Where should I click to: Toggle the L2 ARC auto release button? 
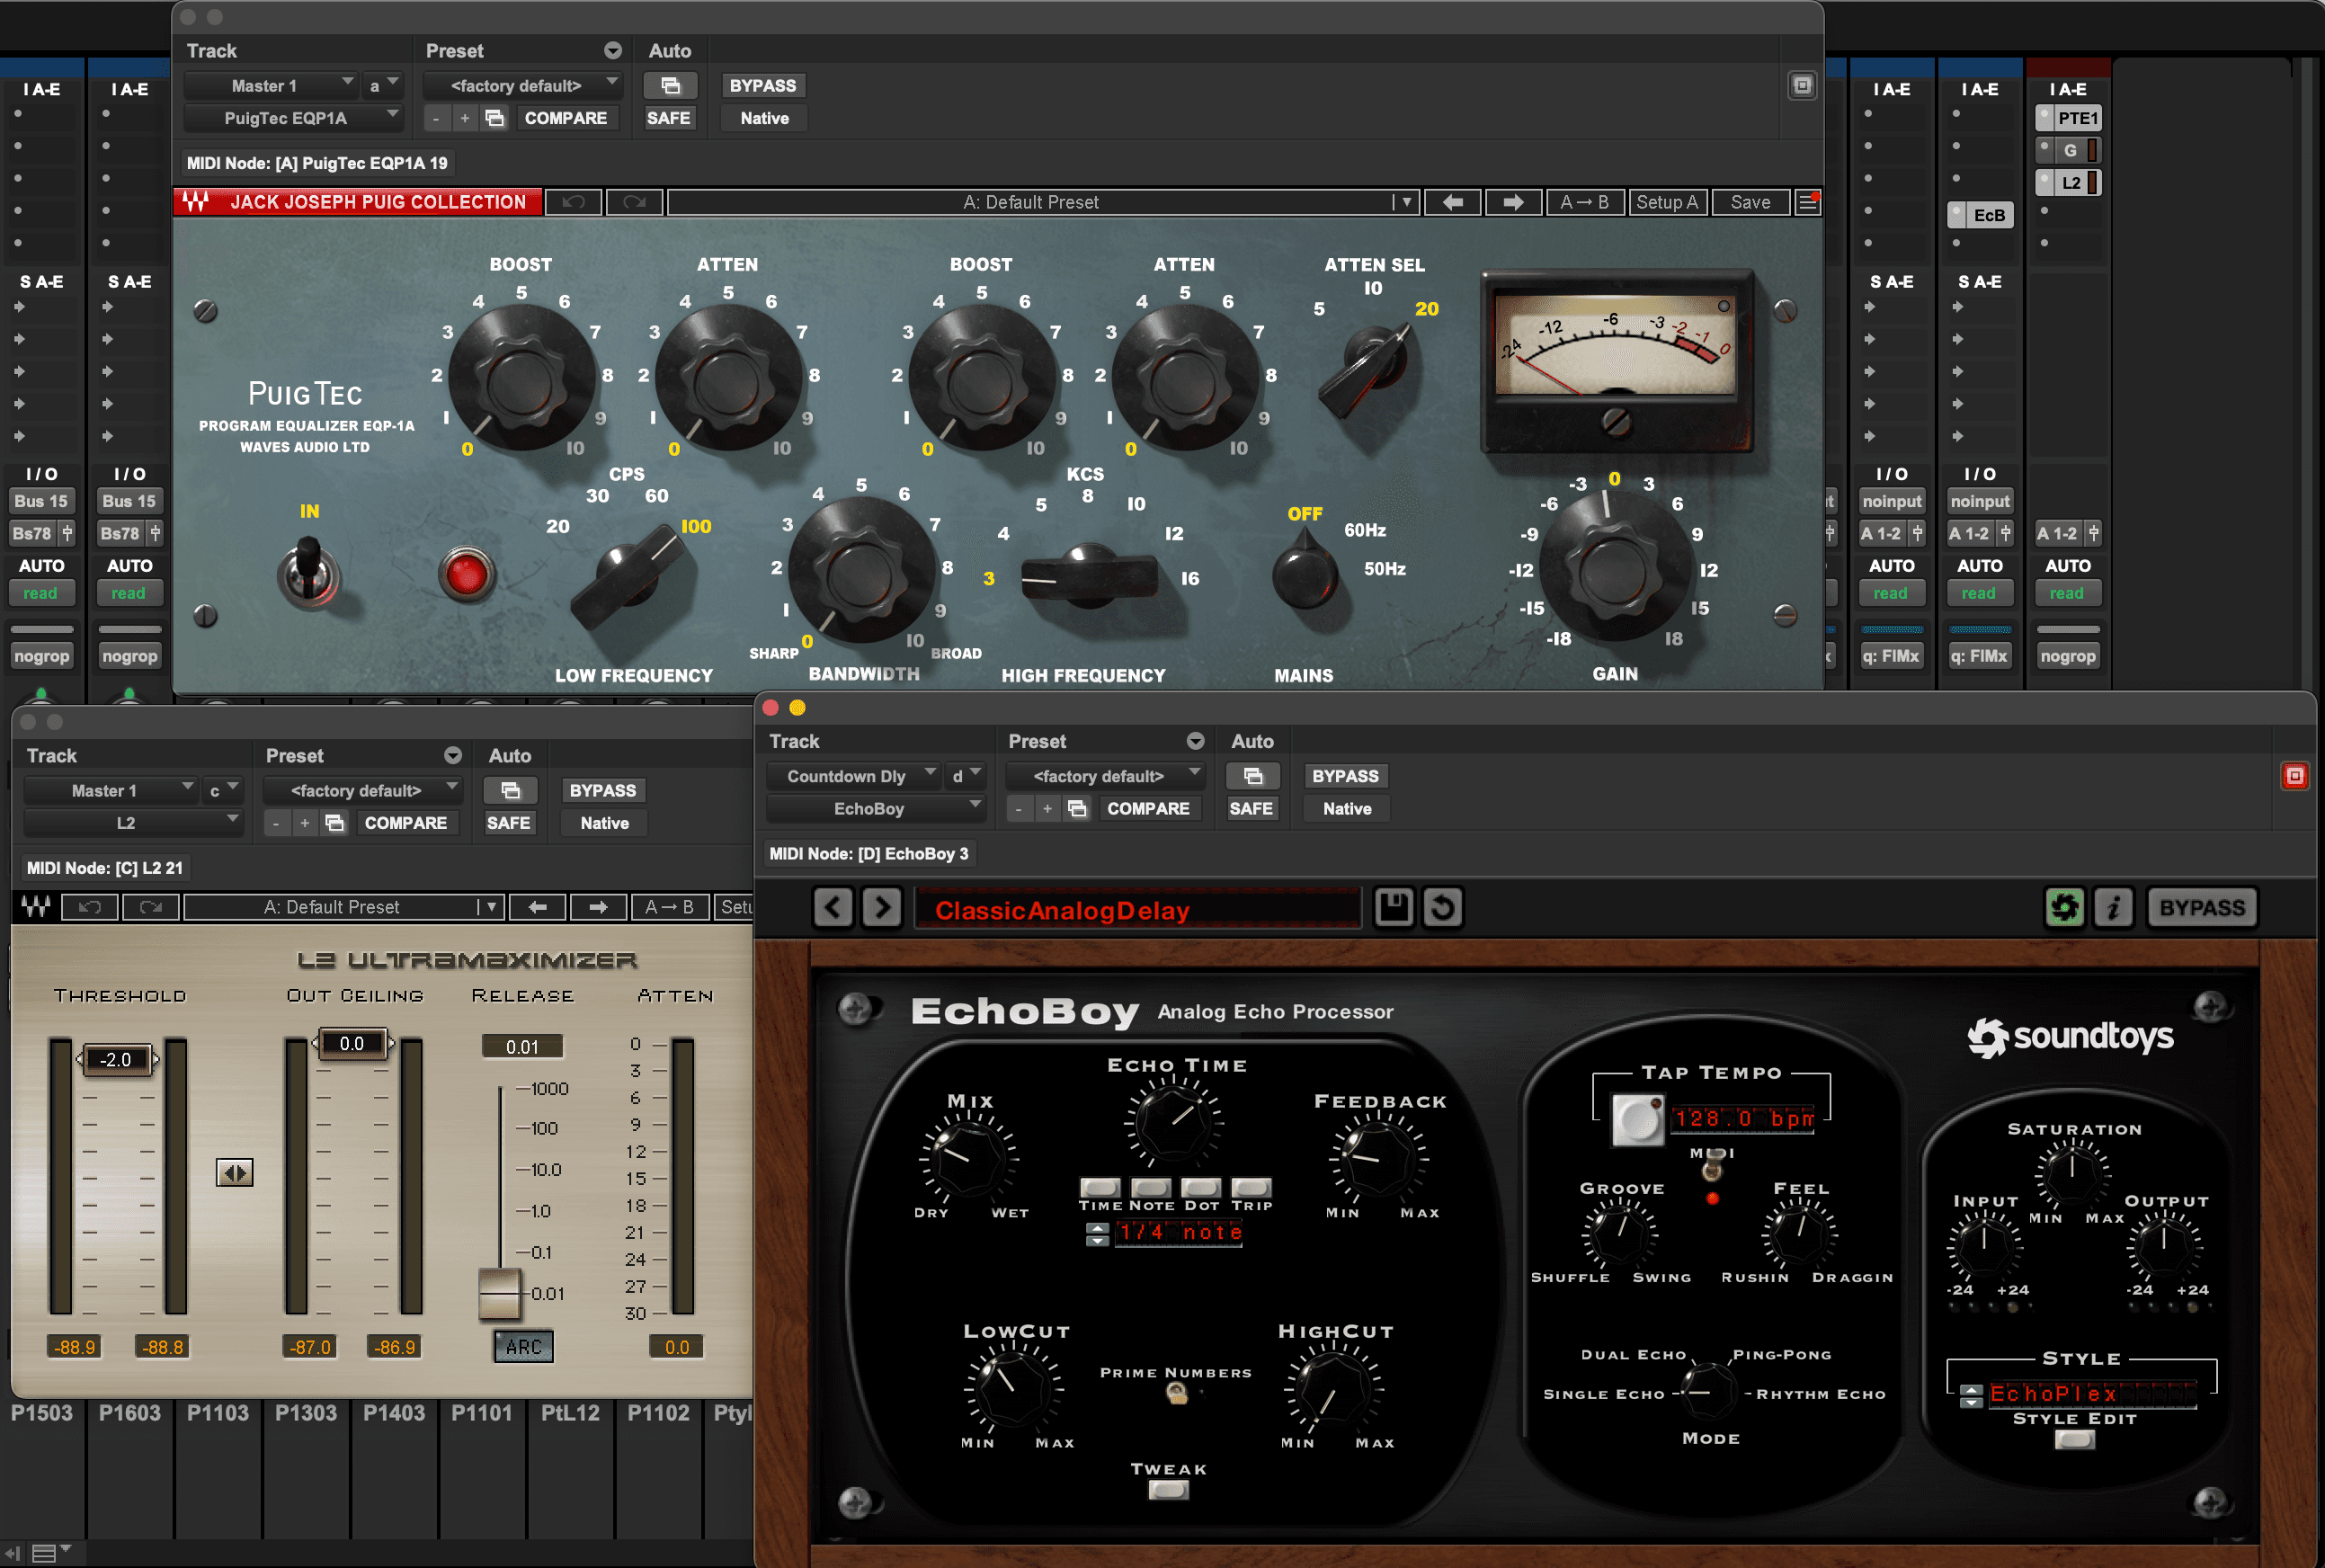click(523, 1347)
